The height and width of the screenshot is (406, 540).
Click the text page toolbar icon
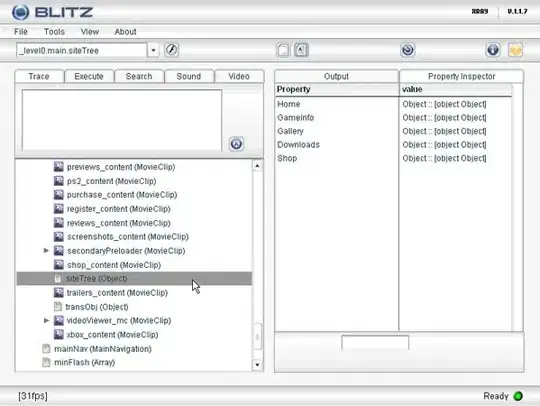(x=301, y=50)
